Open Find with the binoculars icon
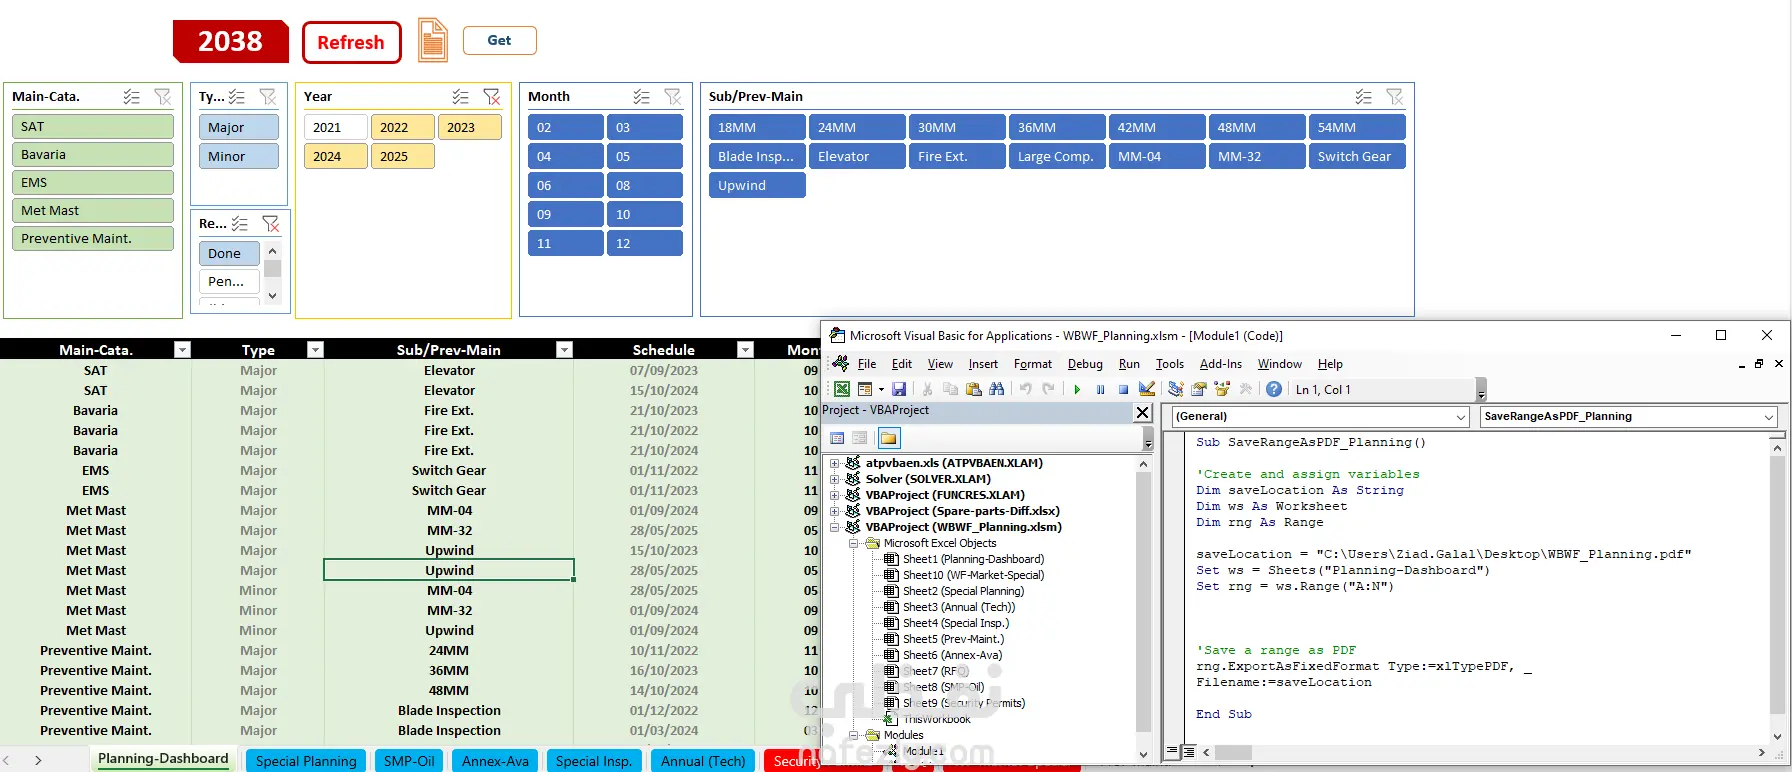 click(x=997, y=390)
